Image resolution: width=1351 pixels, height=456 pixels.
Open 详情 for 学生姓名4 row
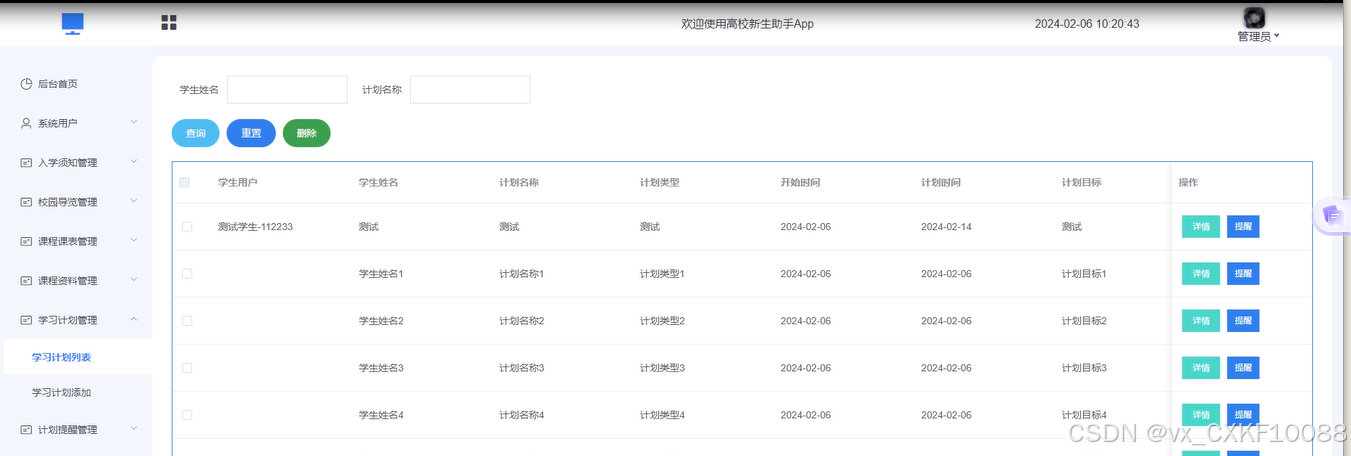[1201, 415]
